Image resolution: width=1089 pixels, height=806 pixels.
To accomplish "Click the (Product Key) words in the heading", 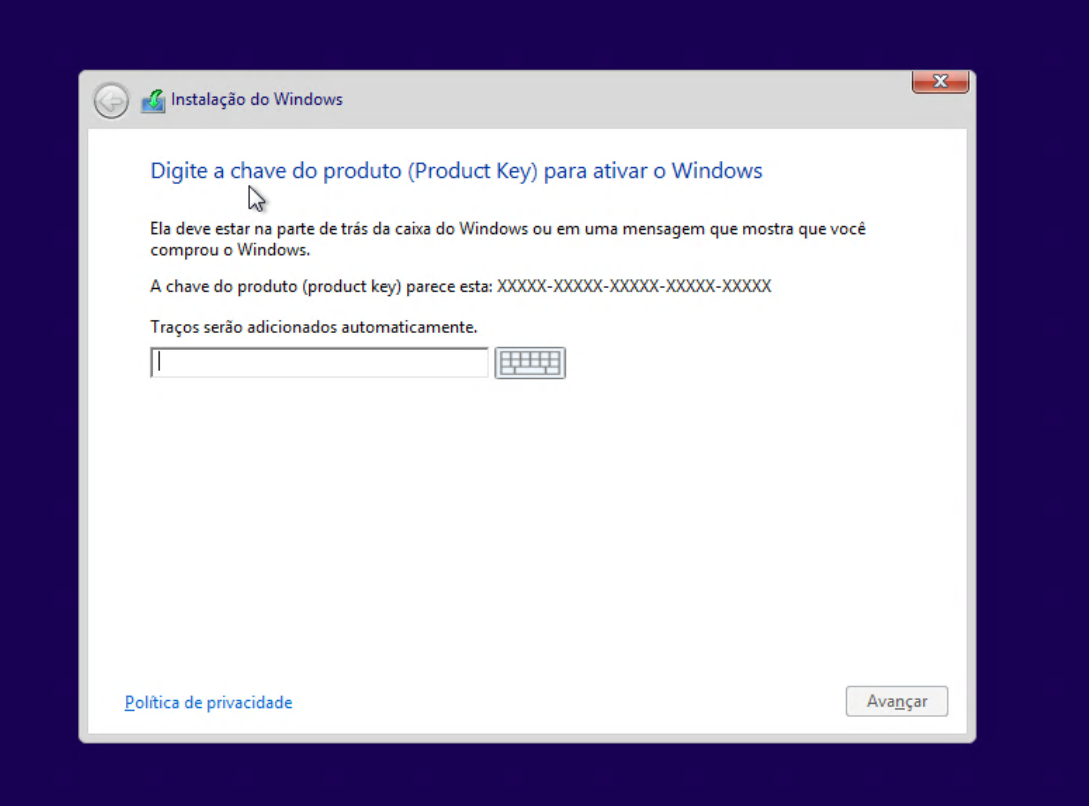I will tap(472, 171).
